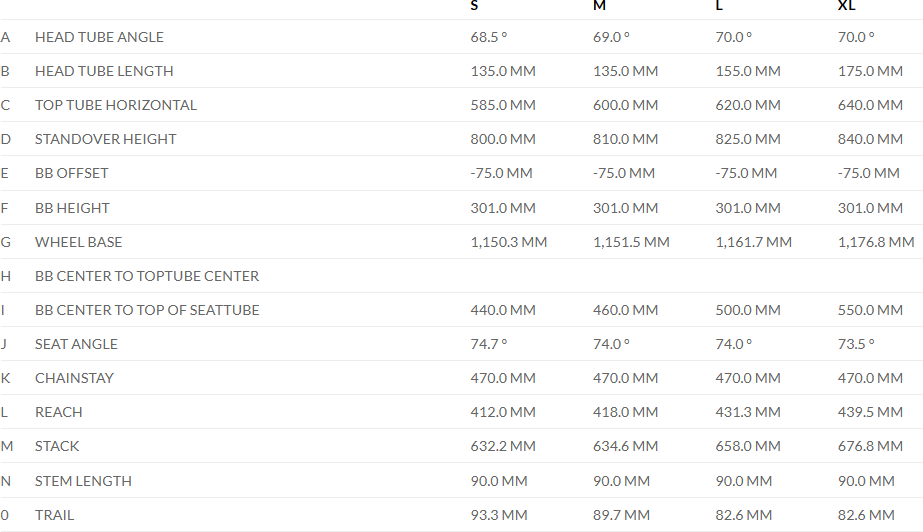Select the BB OFFSET row label

(71, 173)
